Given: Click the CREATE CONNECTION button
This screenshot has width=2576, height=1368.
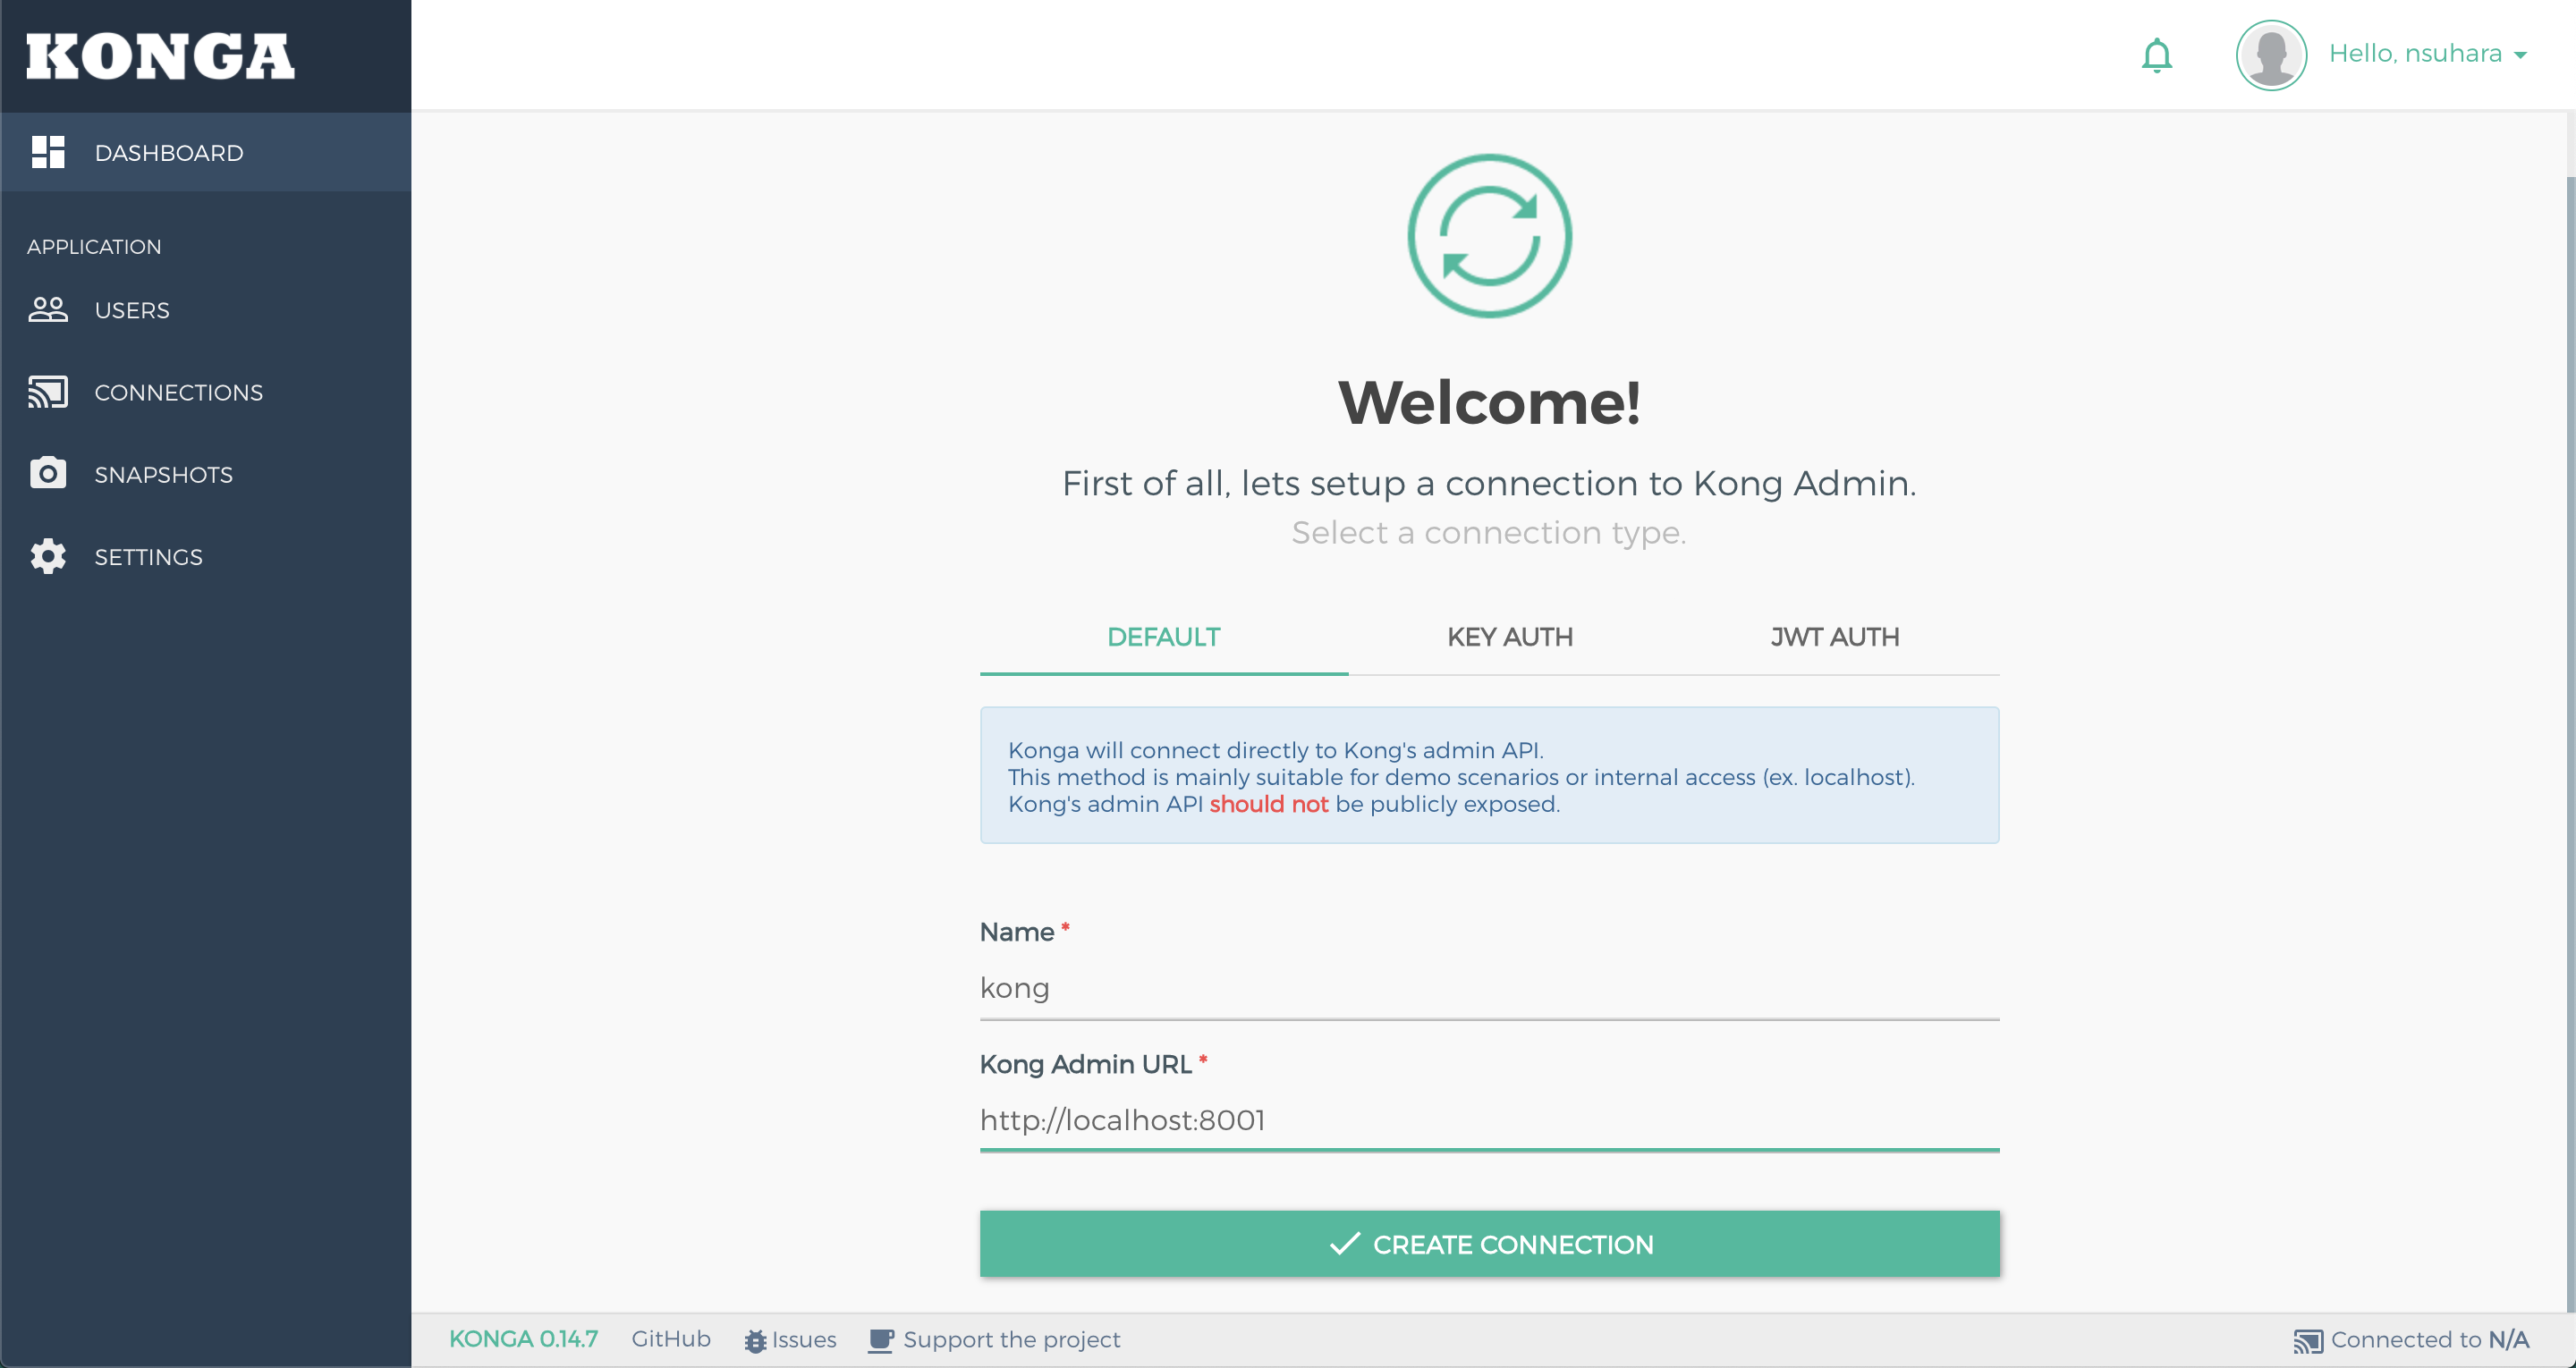Looking at the screenshot, I should 1489,1243.
